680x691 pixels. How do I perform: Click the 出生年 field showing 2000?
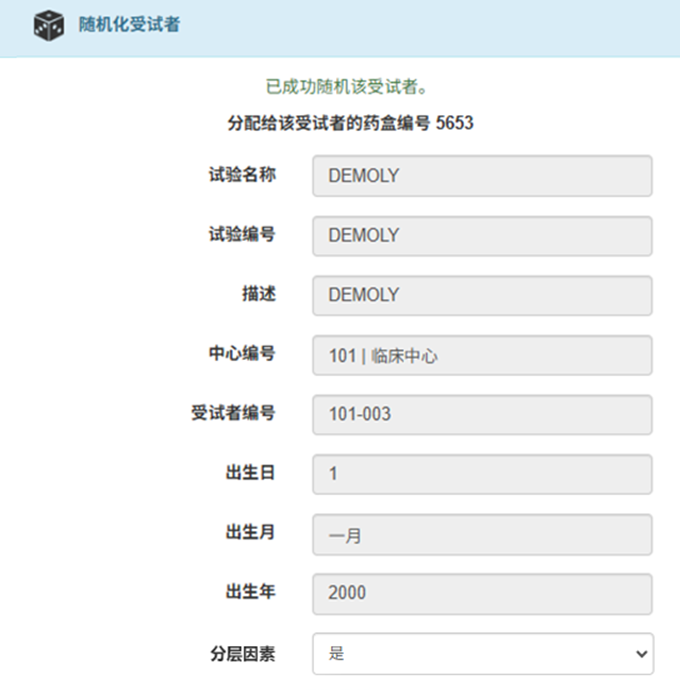click(482, 594)
